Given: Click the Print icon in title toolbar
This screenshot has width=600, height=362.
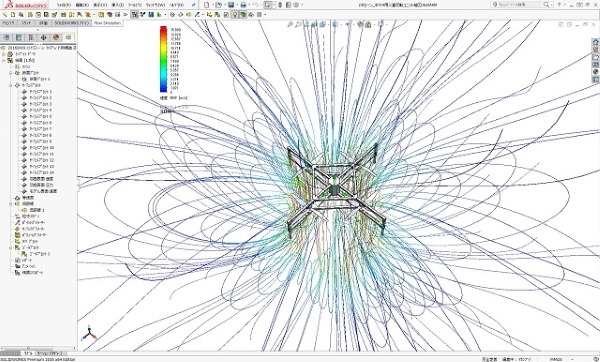Looking at the screenshot, I should click(x=243, y=5).
